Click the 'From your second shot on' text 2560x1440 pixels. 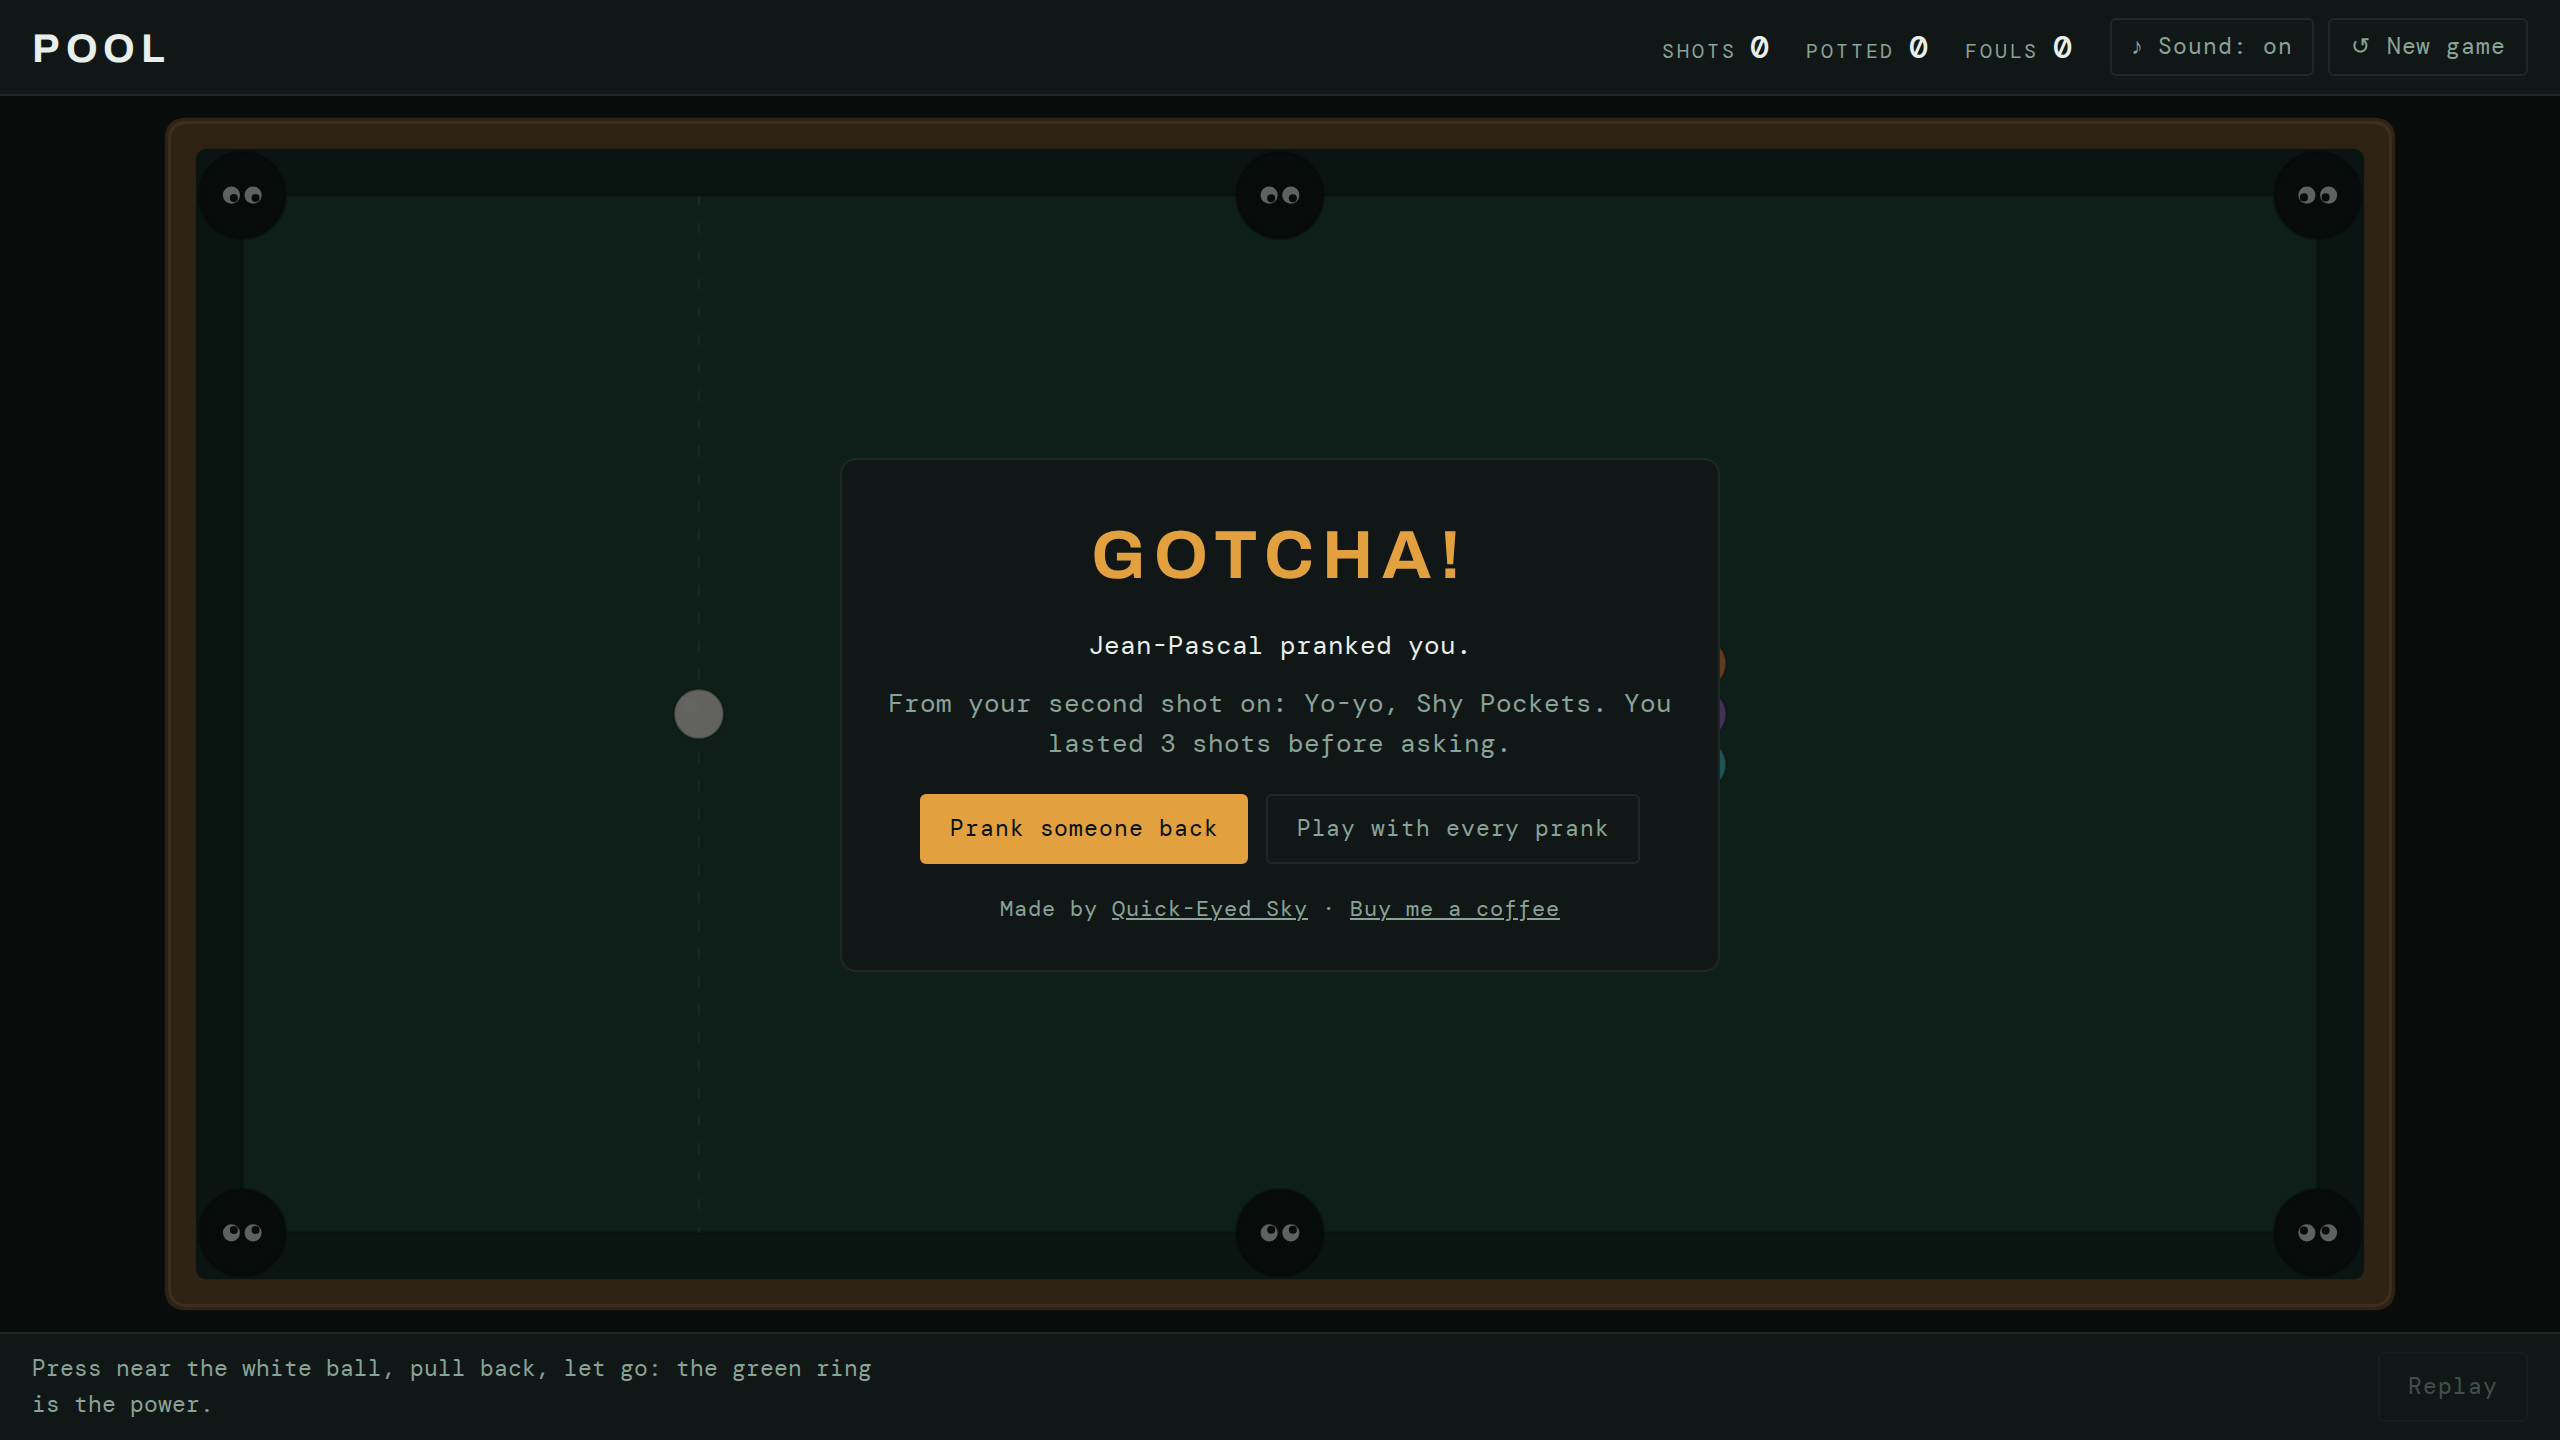[1279, 724]
